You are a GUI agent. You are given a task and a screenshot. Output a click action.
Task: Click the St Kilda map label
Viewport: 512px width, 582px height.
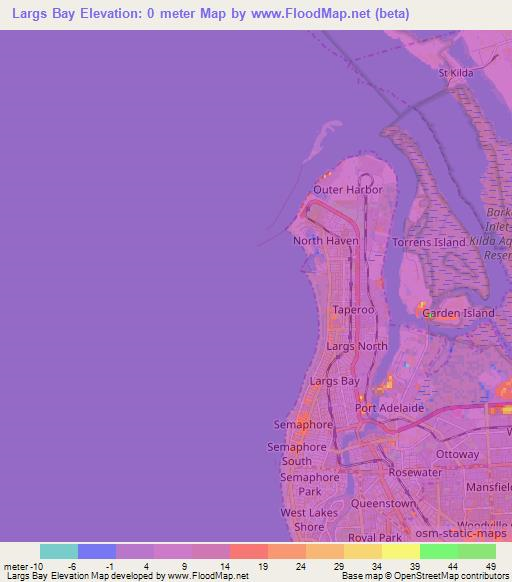point(456,73)
